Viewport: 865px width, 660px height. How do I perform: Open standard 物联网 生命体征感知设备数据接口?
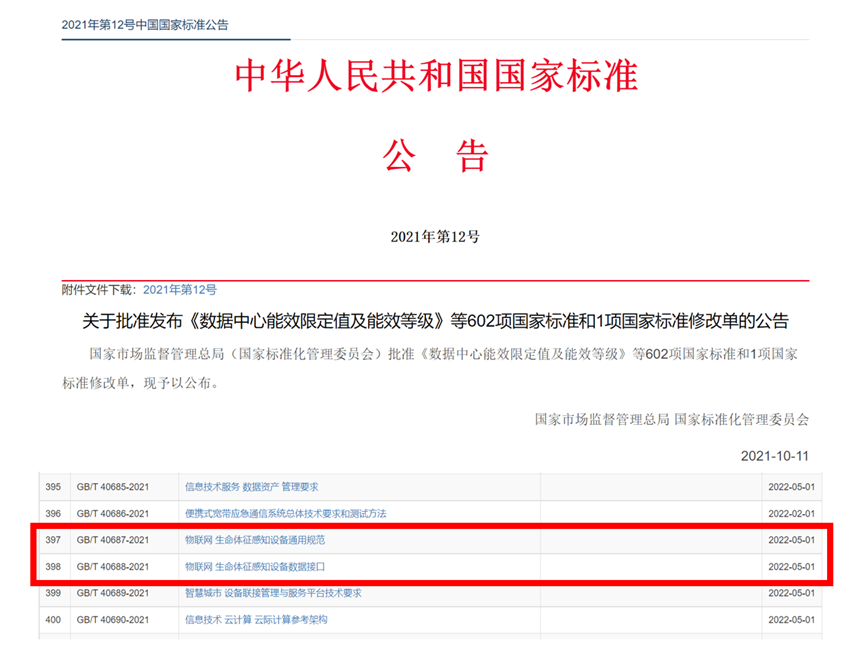pyautogui.click(x=255, y=567)
